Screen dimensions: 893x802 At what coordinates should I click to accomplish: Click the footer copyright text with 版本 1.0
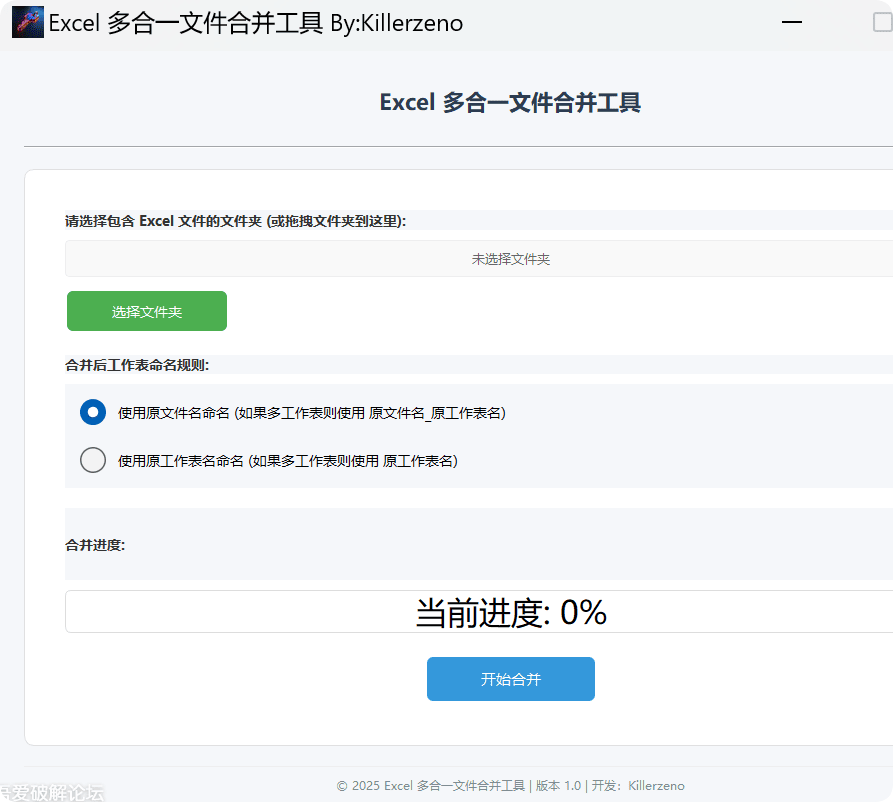pyautogui.click(x=510, y=786)
